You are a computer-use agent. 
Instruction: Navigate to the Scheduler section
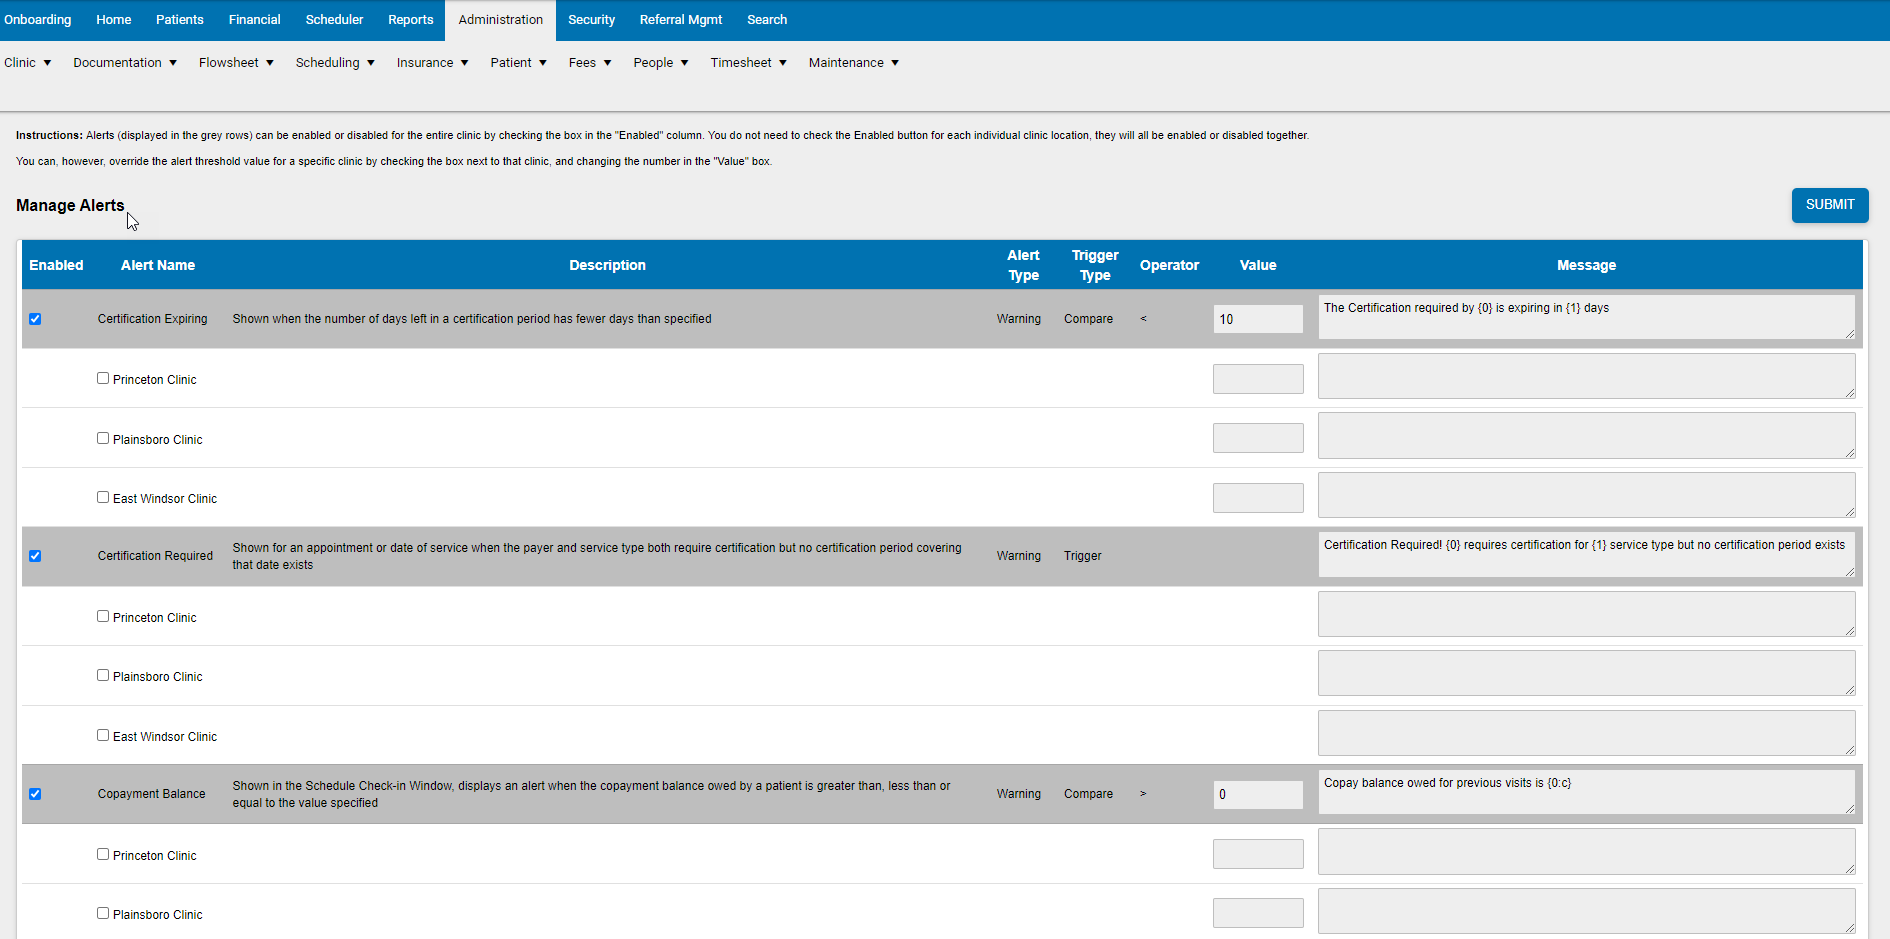(334, 19)
